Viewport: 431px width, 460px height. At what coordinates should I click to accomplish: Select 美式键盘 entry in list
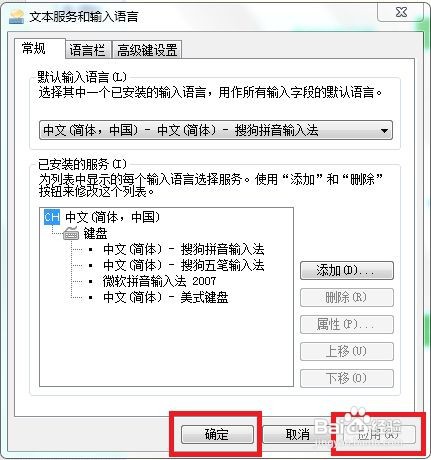(x=166, y=297)
